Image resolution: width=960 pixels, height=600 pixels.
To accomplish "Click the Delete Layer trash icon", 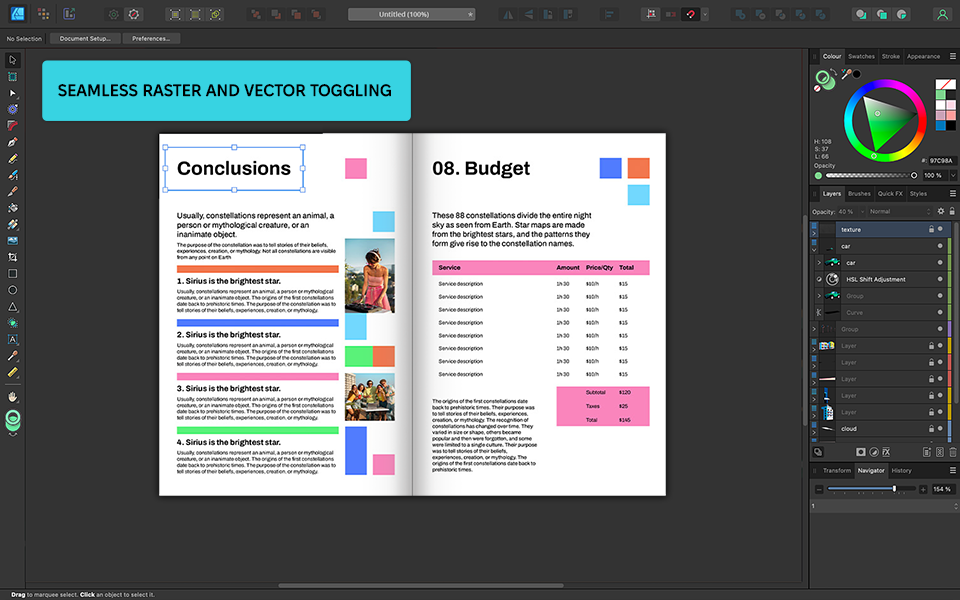I will point(953,452).
